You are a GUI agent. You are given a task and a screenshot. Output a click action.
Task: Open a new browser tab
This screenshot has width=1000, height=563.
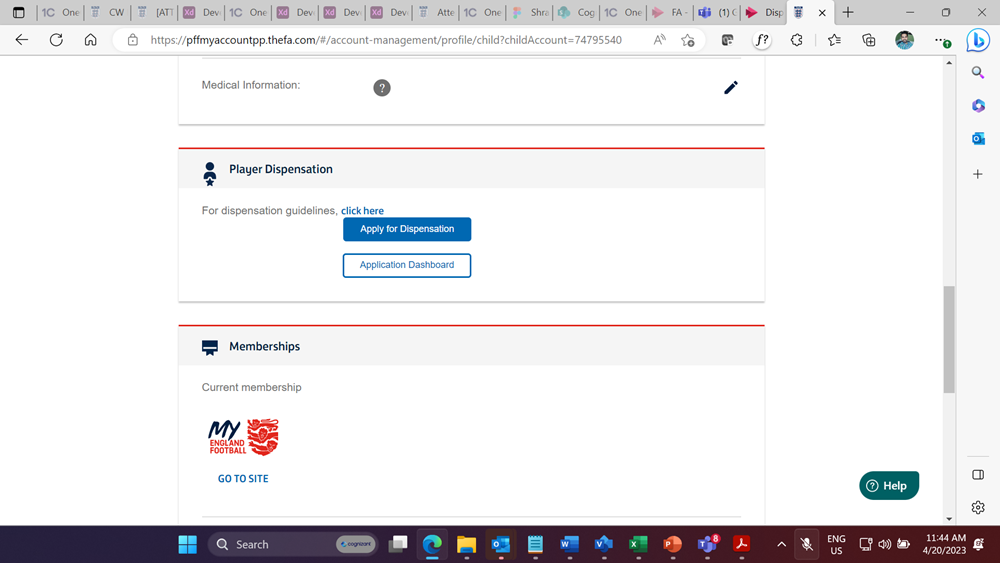848,13
